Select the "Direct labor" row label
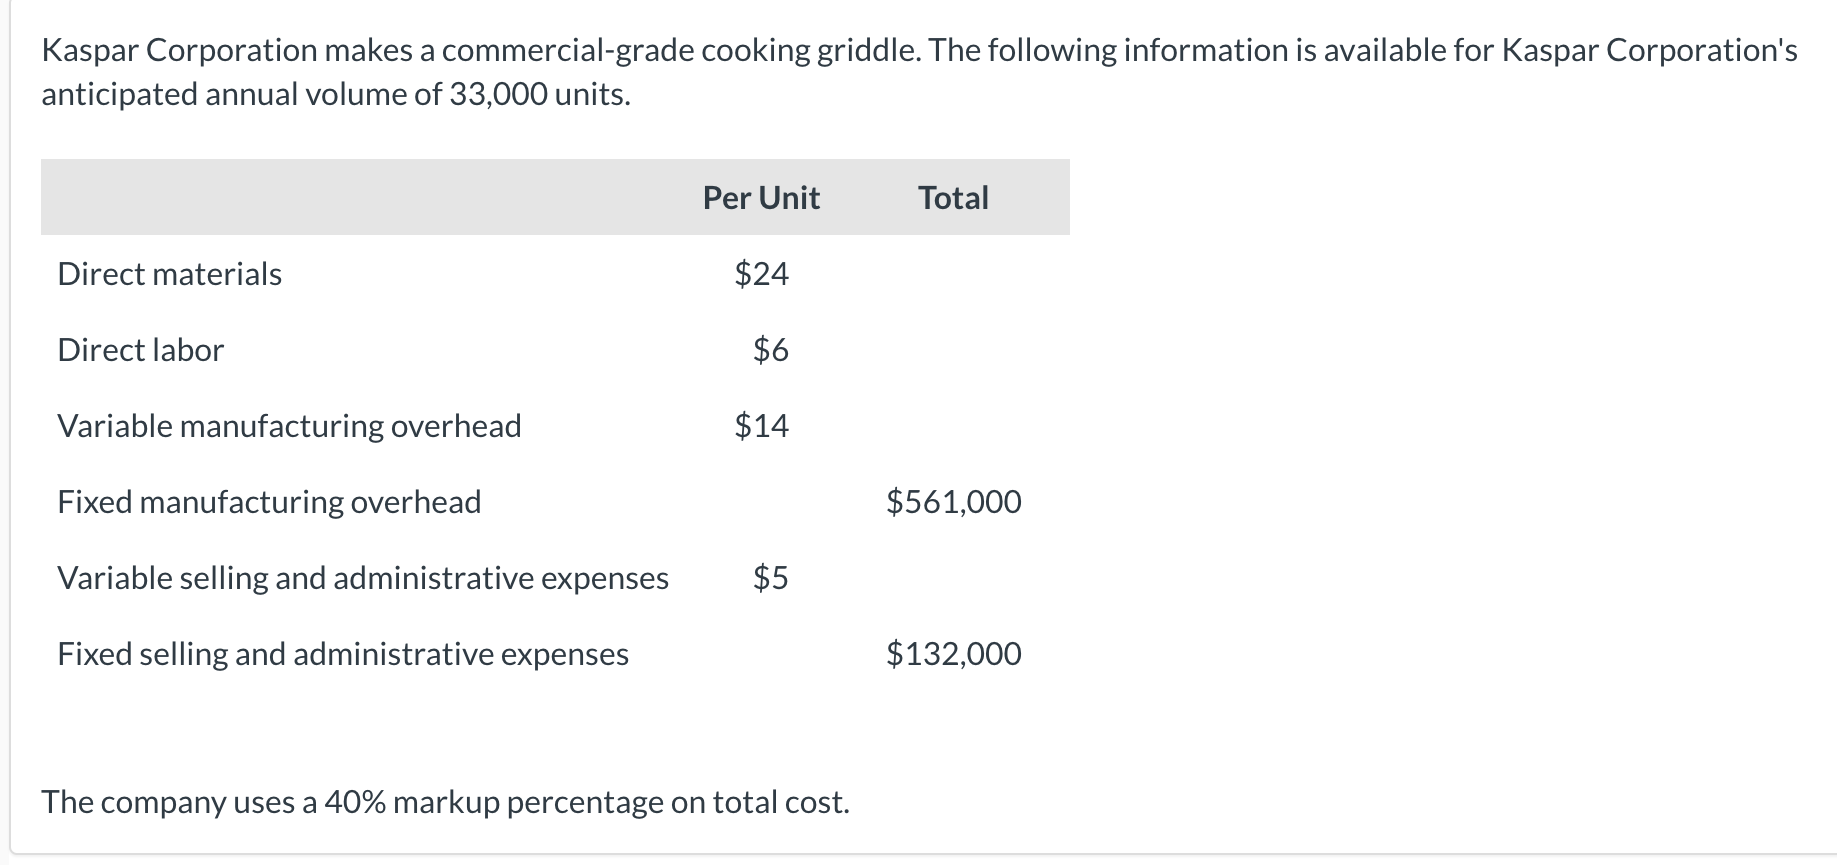The width and height of the screenshot is (1837, 865). pos(141,350)
